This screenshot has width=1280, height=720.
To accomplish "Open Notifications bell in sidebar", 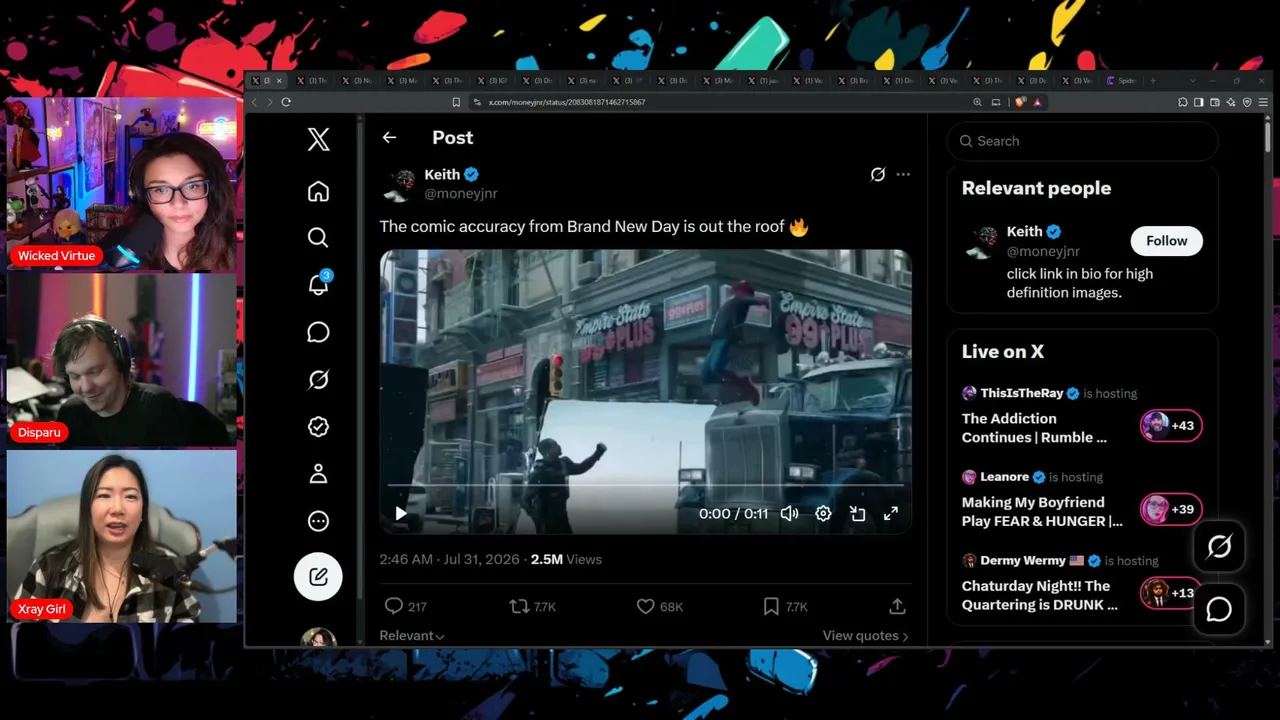I will 318,284.
